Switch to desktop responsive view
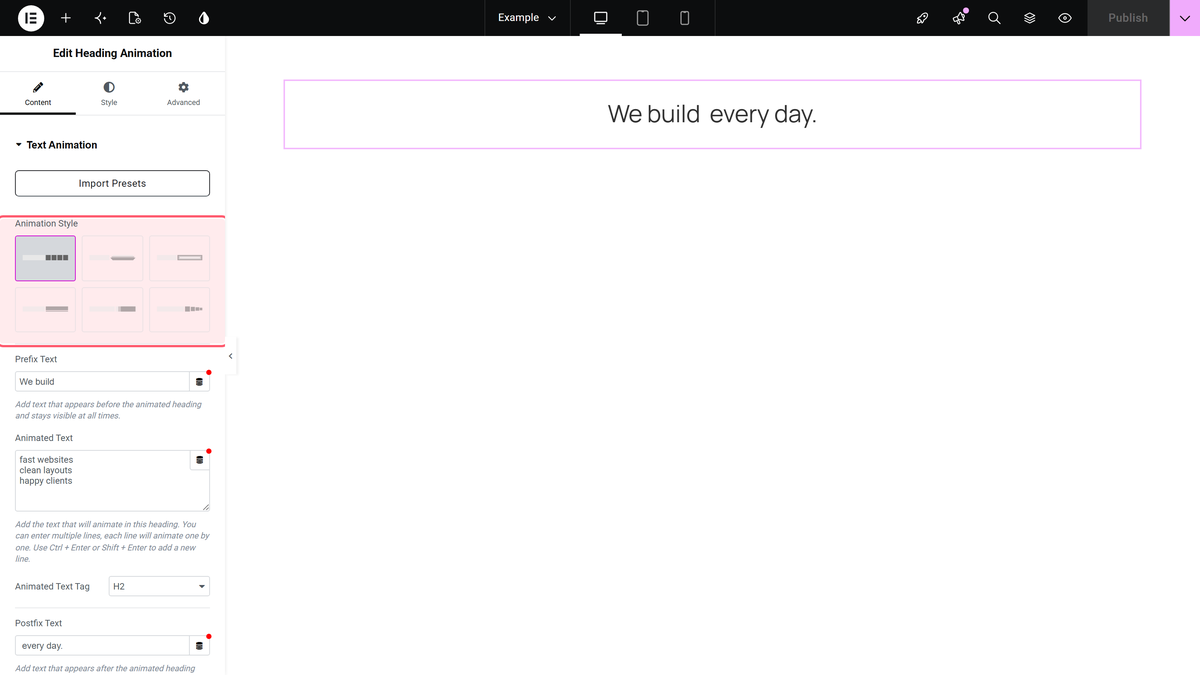The width and height of the screenshot is (1200, 675). pyautogui.click(x=601, y=18)
